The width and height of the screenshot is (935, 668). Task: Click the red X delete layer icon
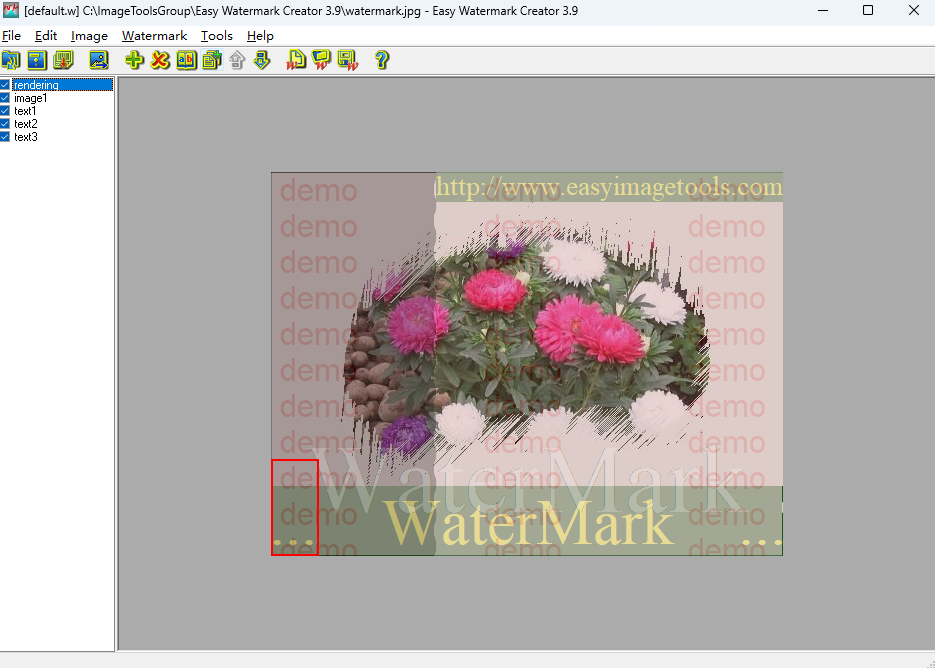tap(160, 61)
